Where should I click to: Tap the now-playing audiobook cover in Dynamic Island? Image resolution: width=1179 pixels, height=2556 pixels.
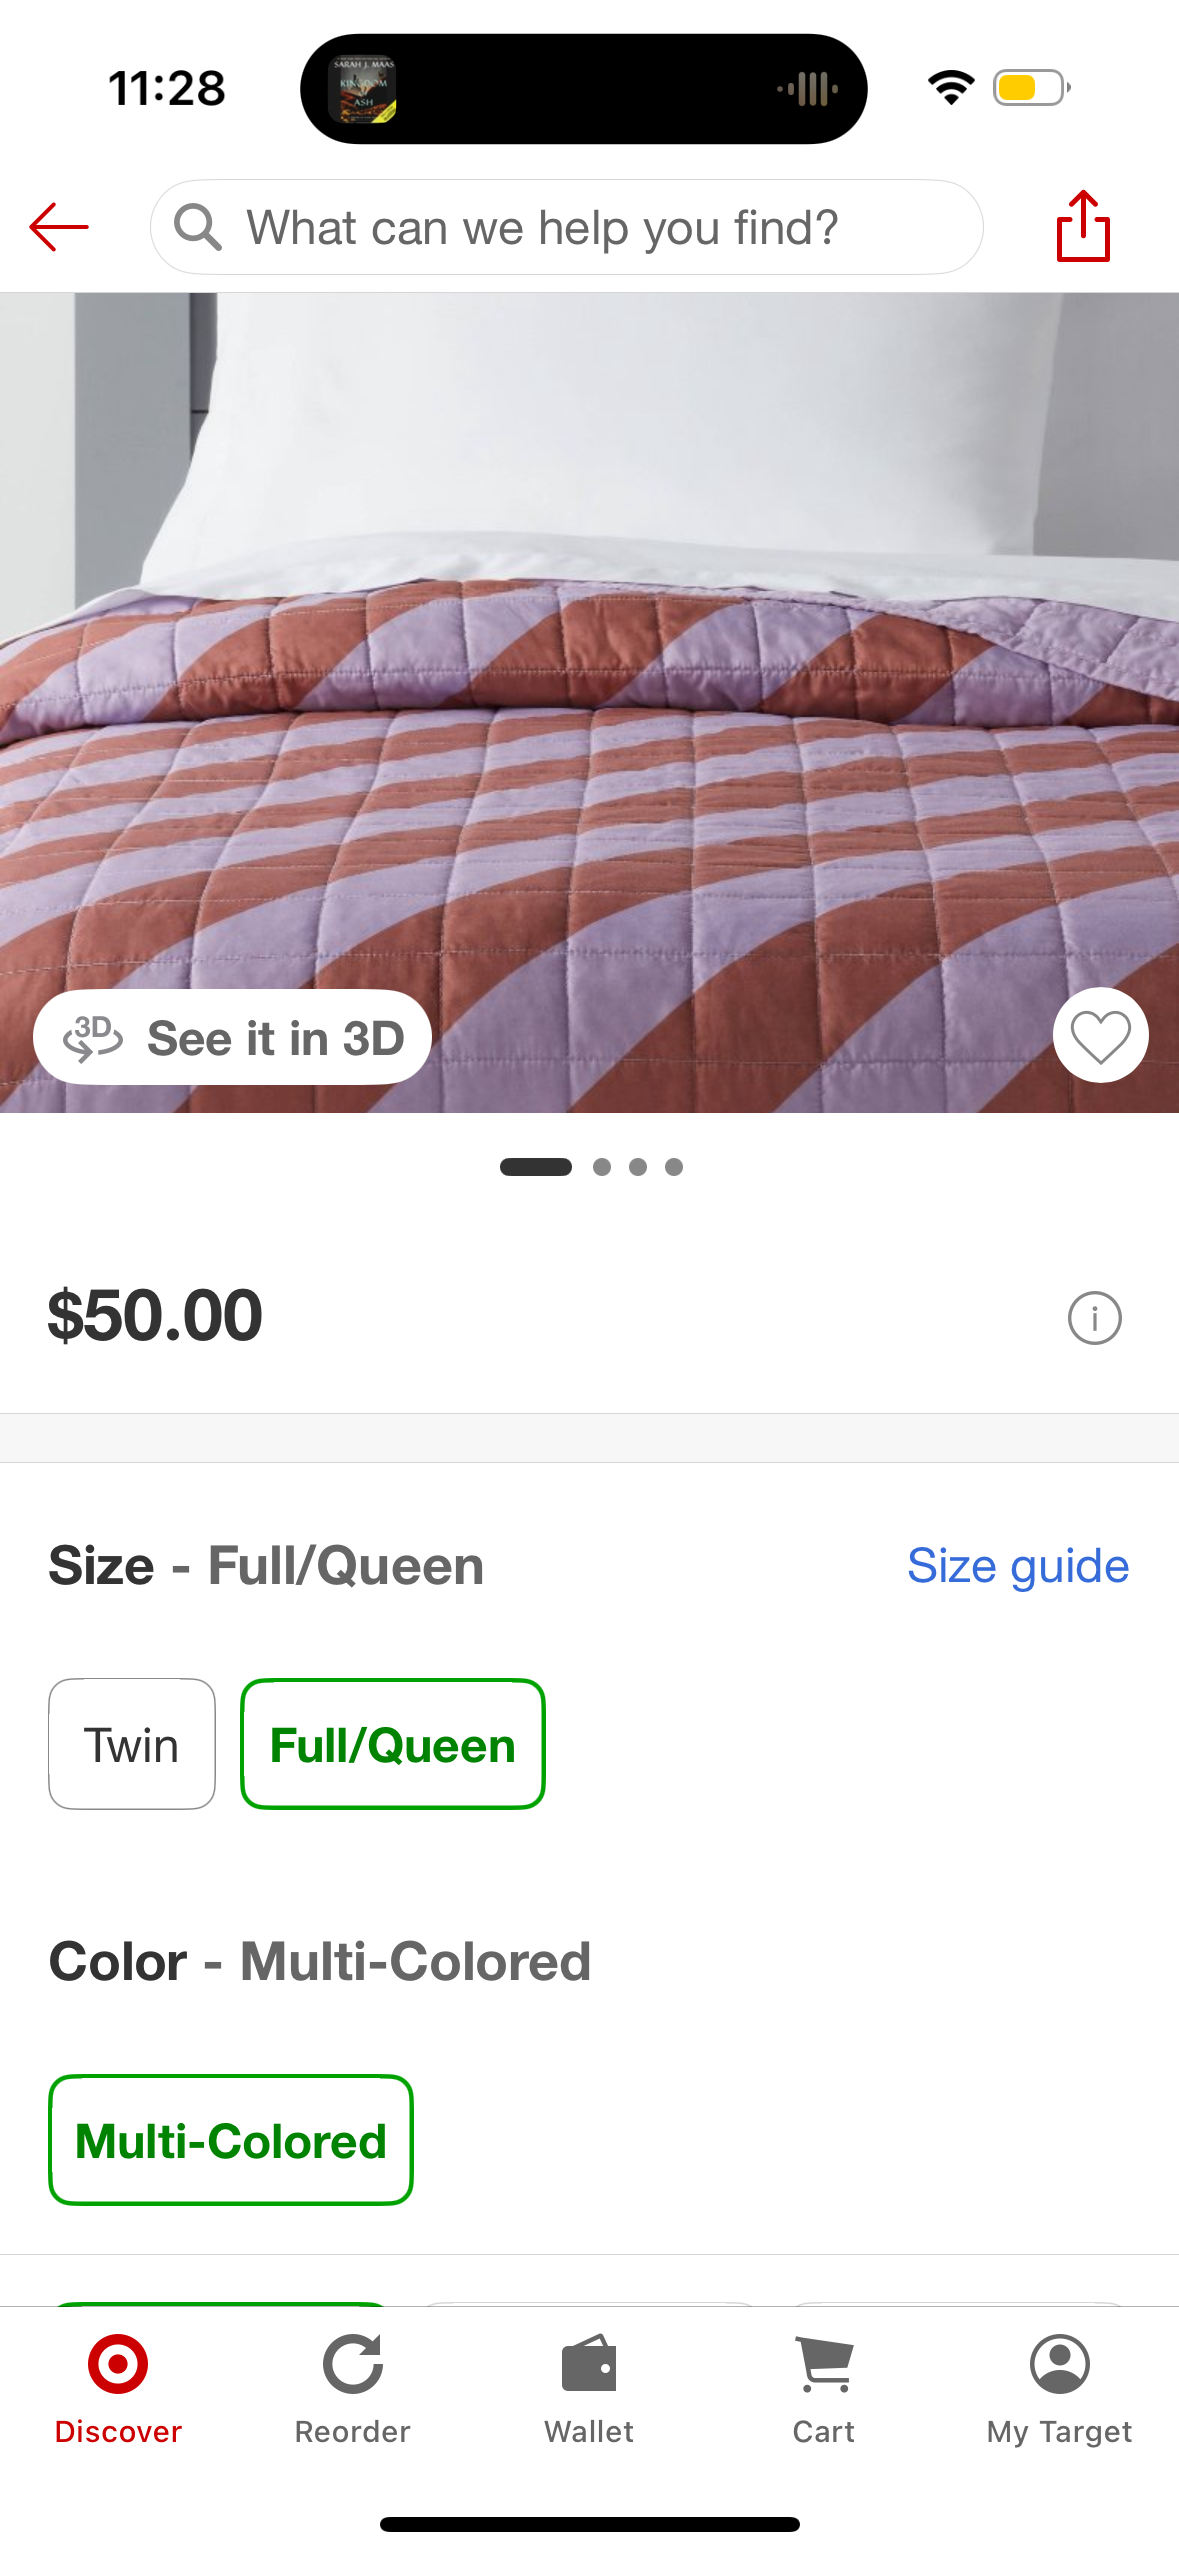click(x=363, y=89)
